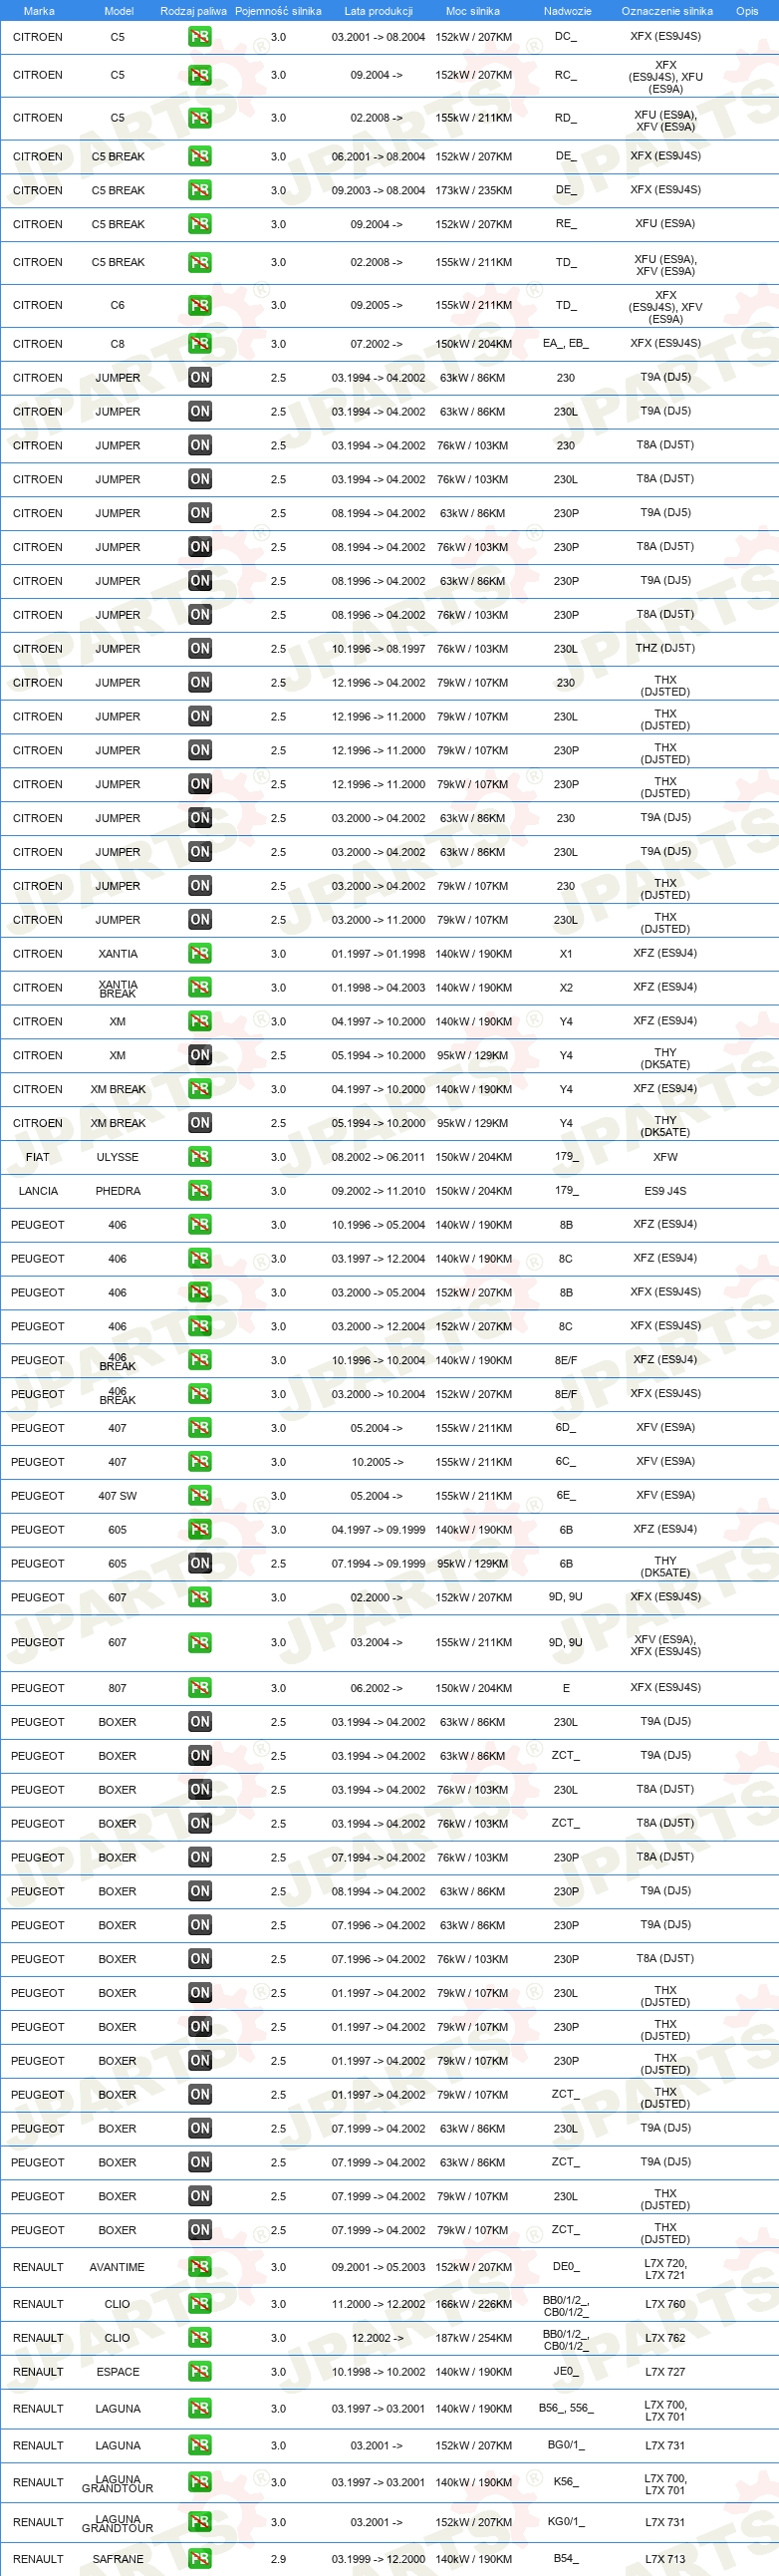Image resolution: width=779 pixels, height=2576 pixels.
Task: Click the ON diesel icon in Peugeot 605 2.5 row
Action: point(200,1563)
